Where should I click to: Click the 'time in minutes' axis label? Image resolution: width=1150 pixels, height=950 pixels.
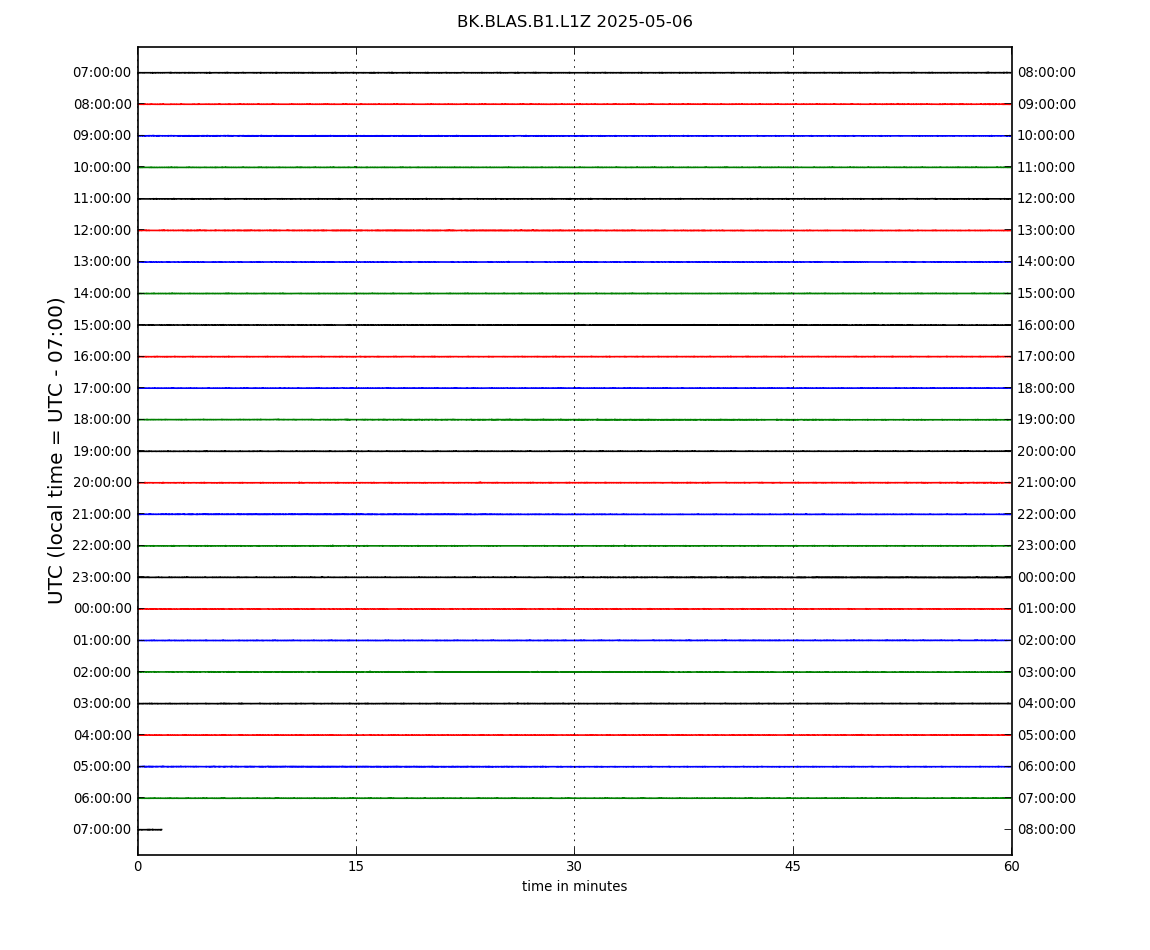point(574,886)
